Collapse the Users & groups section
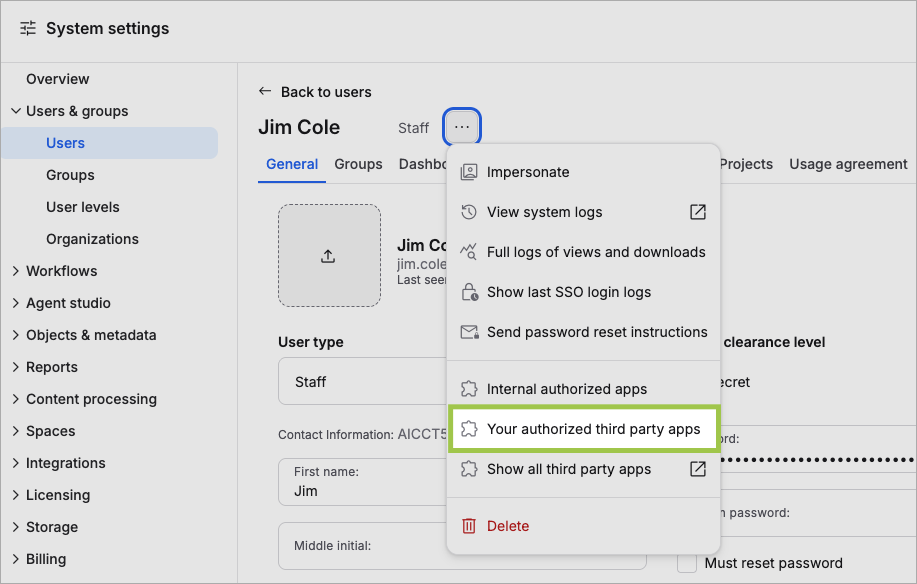 coord(16,111)
